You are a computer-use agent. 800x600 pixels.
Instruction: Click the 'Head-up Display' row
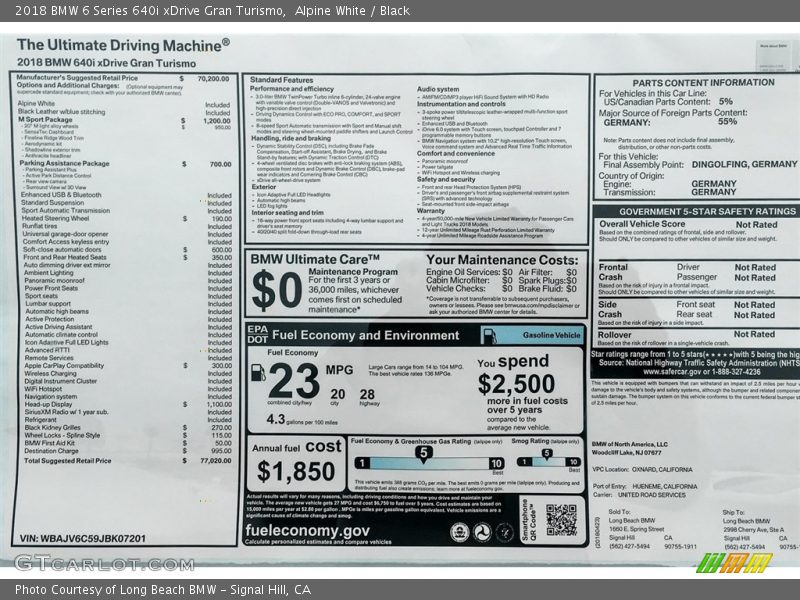pyautogui.click(x=128, y=405)
